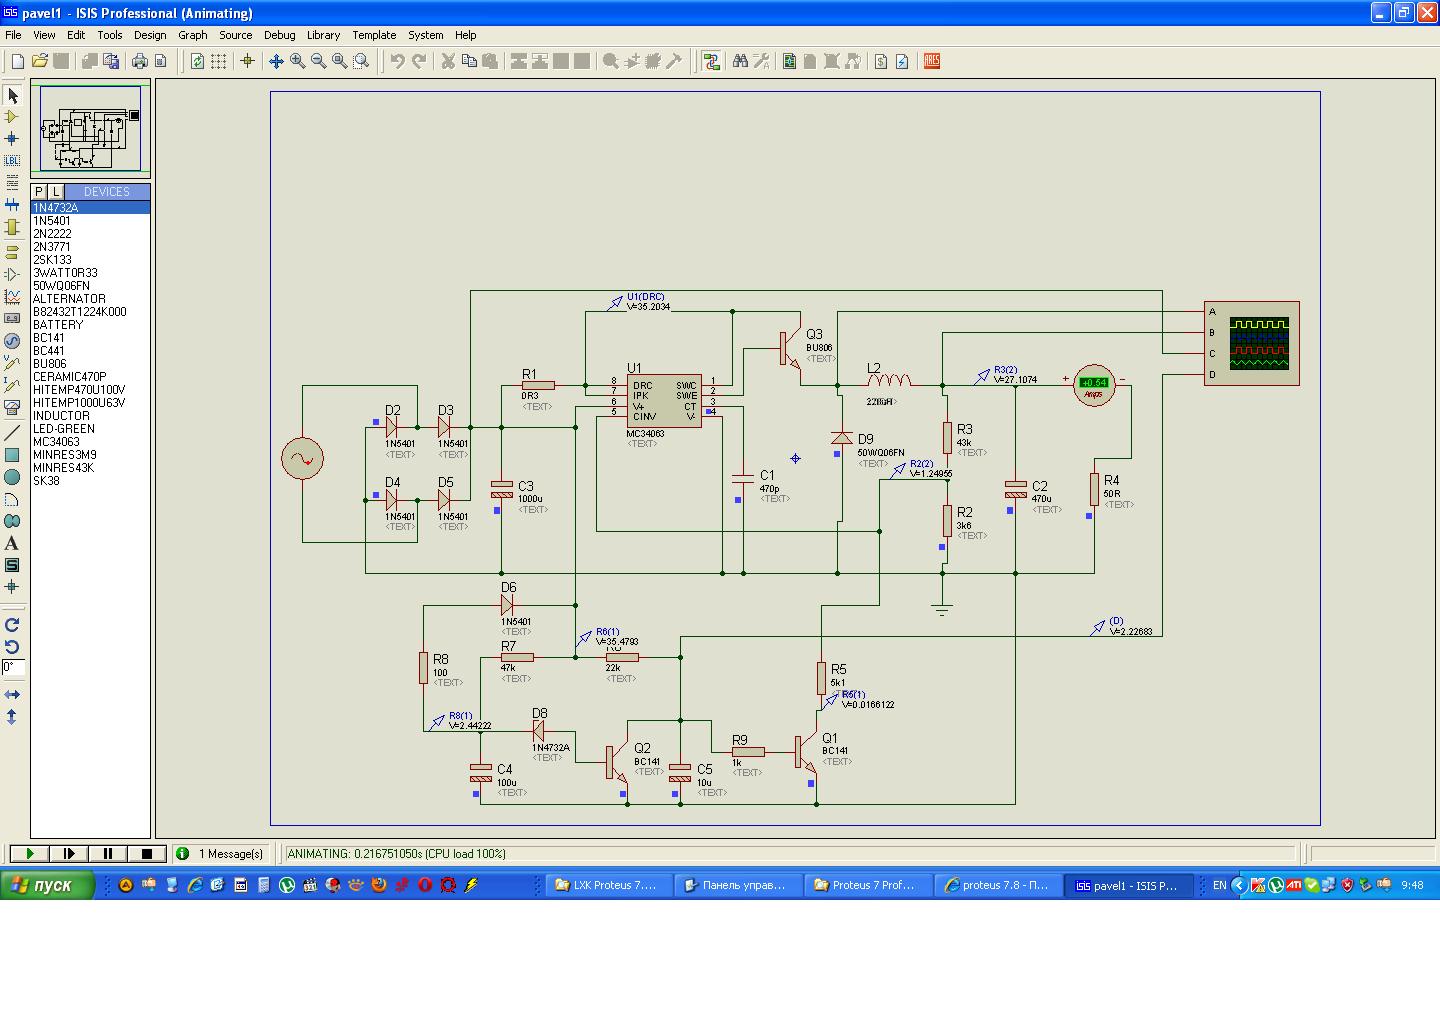1440x1024 pixels.
Task: Activate the Wire Label mode tool
Action: tap(12, 161)
